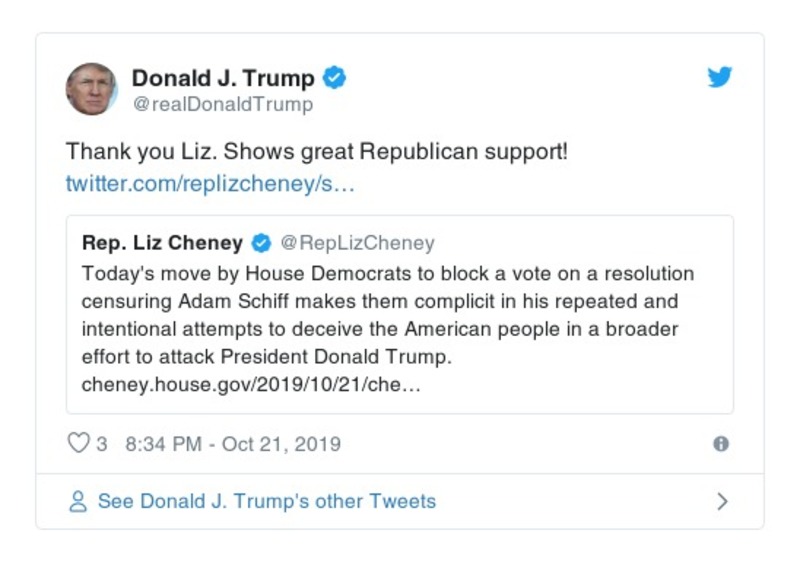Click the like count number 3
This screenshot has height=562, width=800.
102,444
